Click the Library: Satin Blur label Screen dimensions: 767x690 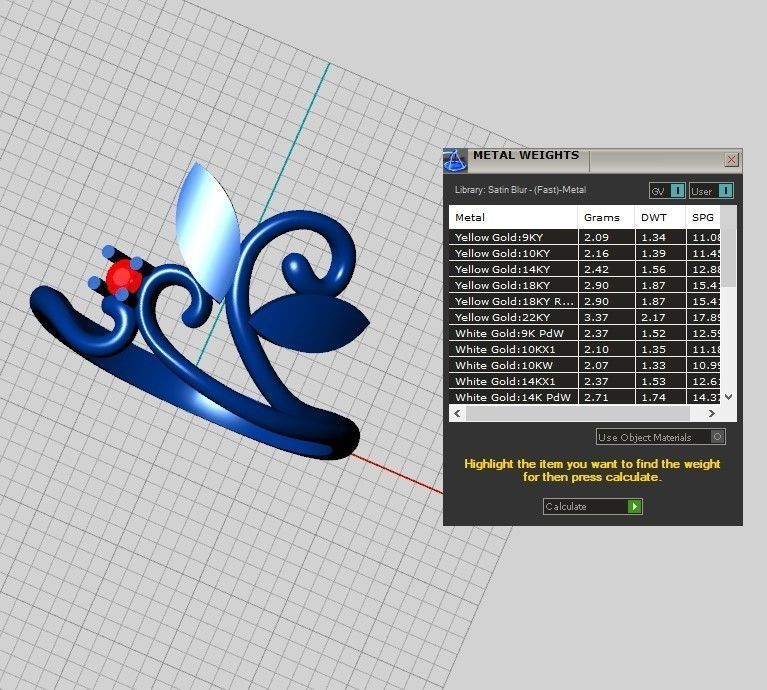pos(520,190)
